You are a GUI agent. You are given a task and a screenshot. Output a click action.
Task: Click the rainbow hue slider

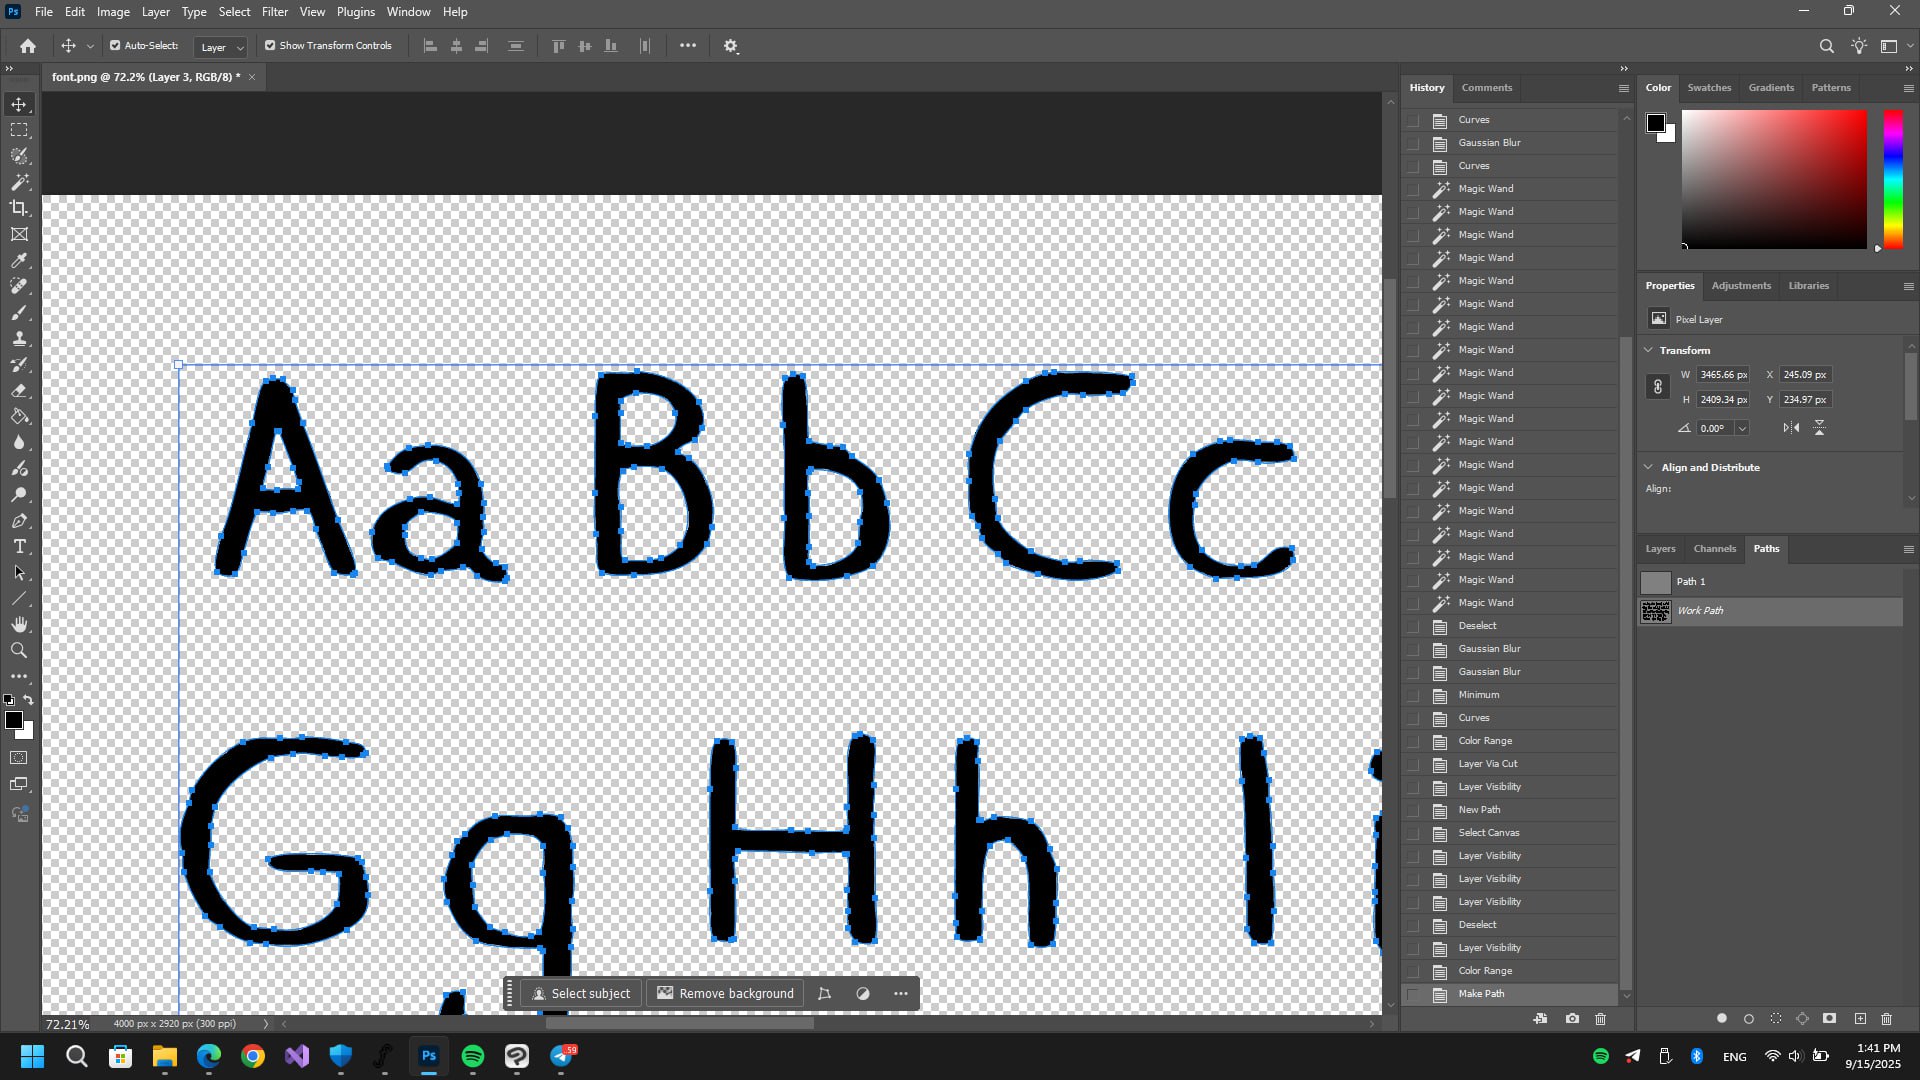tap(1893, 178)
